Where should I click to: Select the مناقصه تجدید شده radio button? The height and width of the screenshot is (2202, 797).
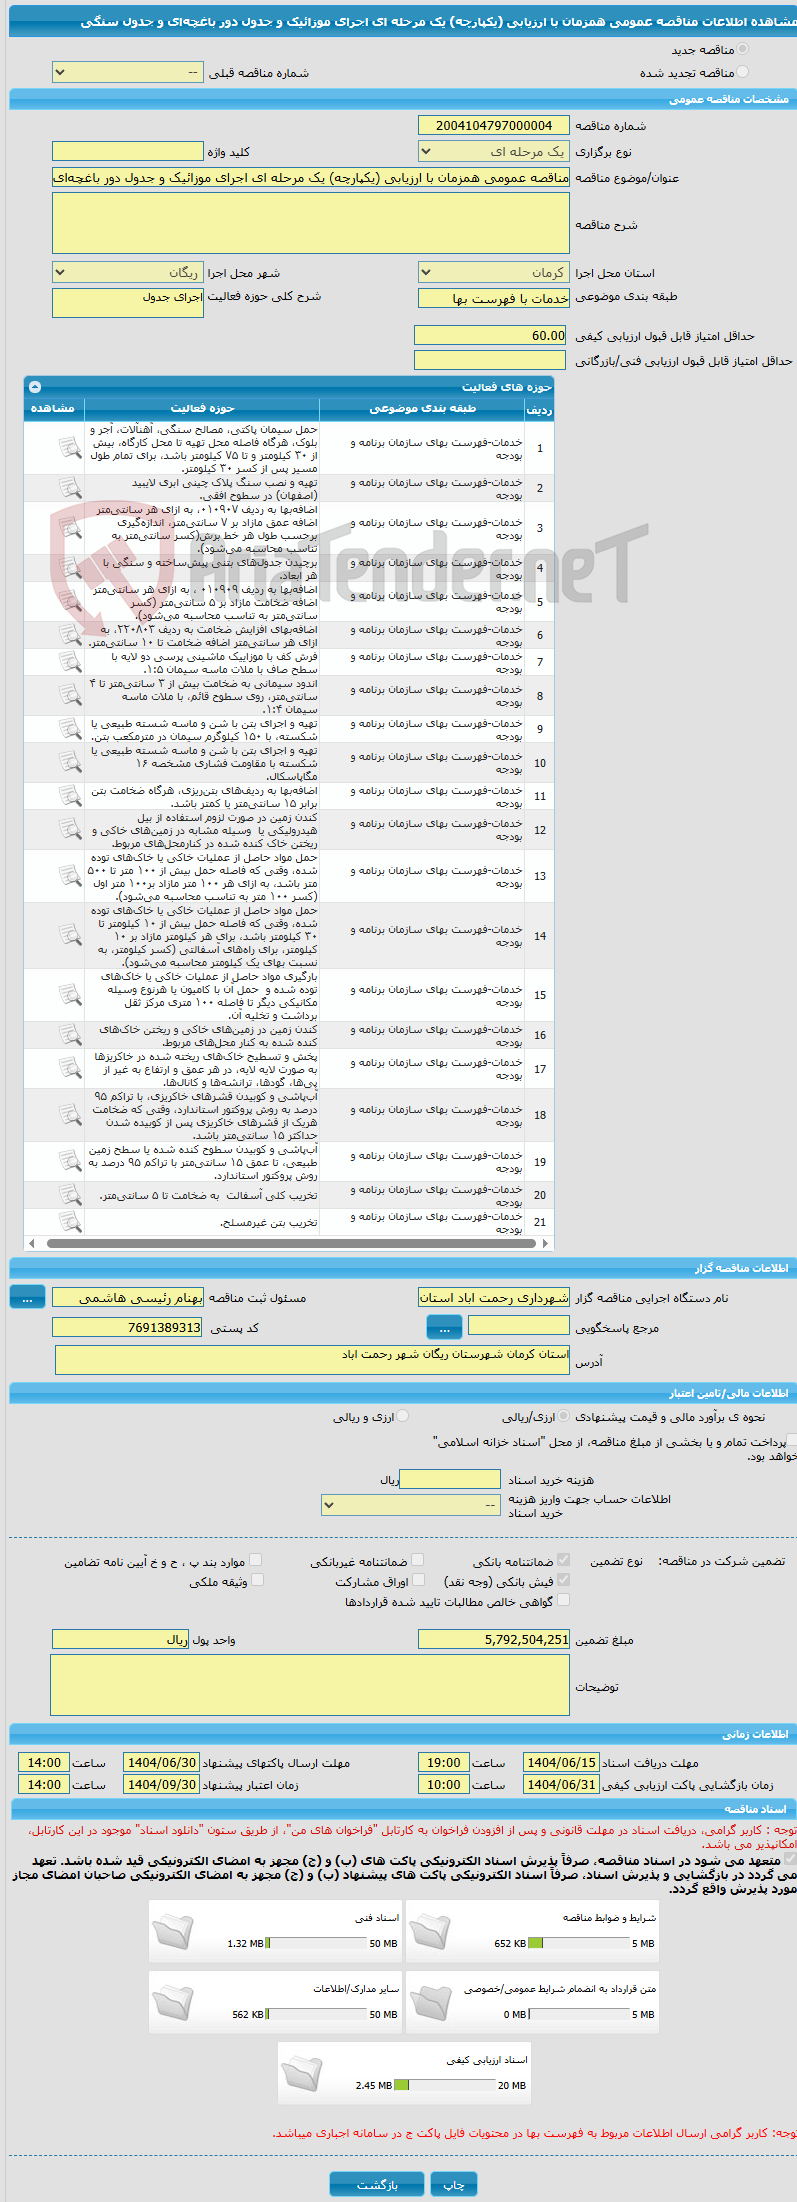742,72
